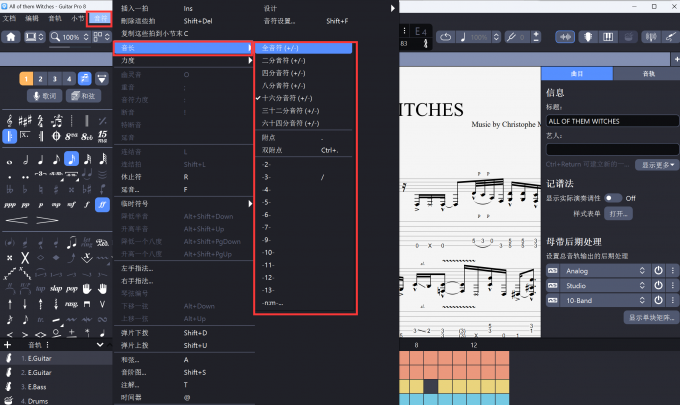Toggle the multi-voice edit button
680x405 pixels.
click(x=85, y=78)
